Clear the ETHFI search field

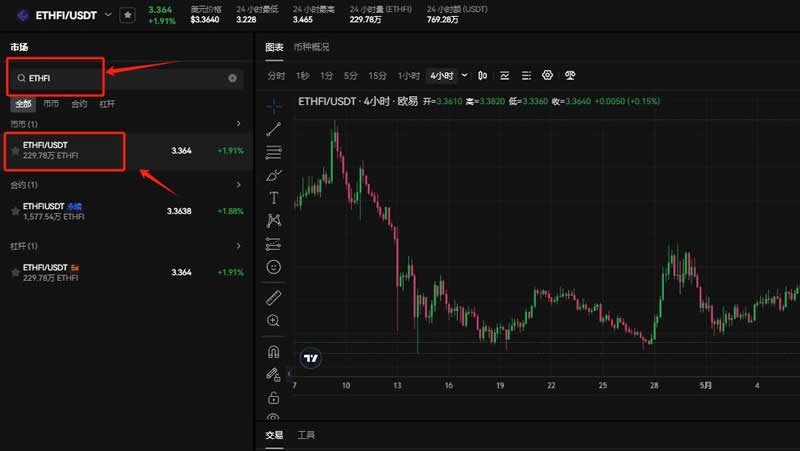point(232,77)
